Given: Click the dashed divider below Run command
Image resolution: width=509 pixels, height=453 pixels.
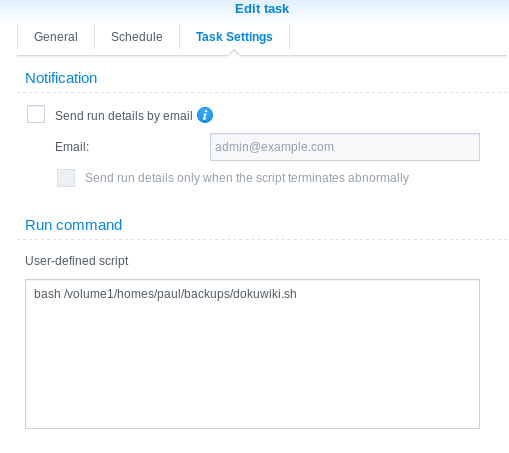Looking at the screenshot, I should point(262,239).
